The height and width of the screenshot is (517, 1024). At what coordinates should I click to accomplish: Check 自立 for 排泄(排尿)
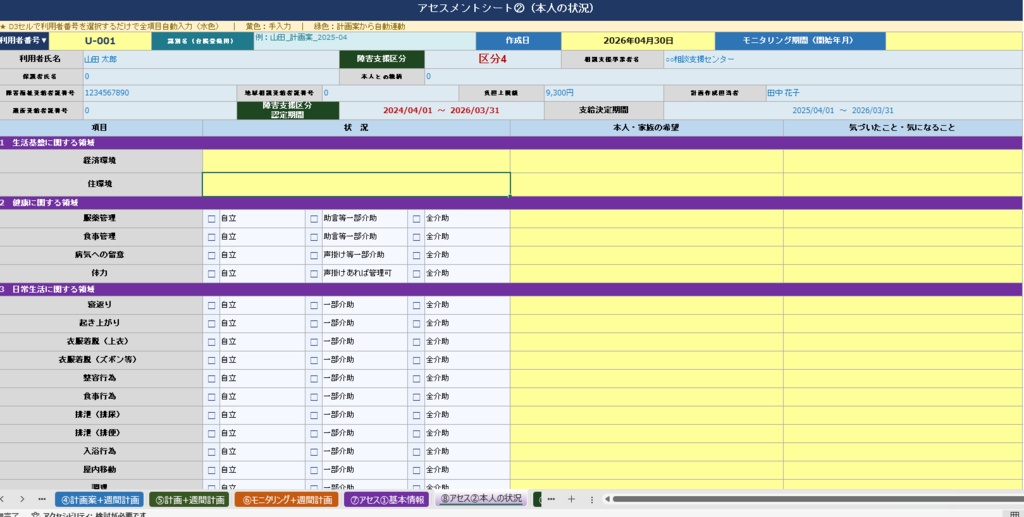click(x=211, y=415)
